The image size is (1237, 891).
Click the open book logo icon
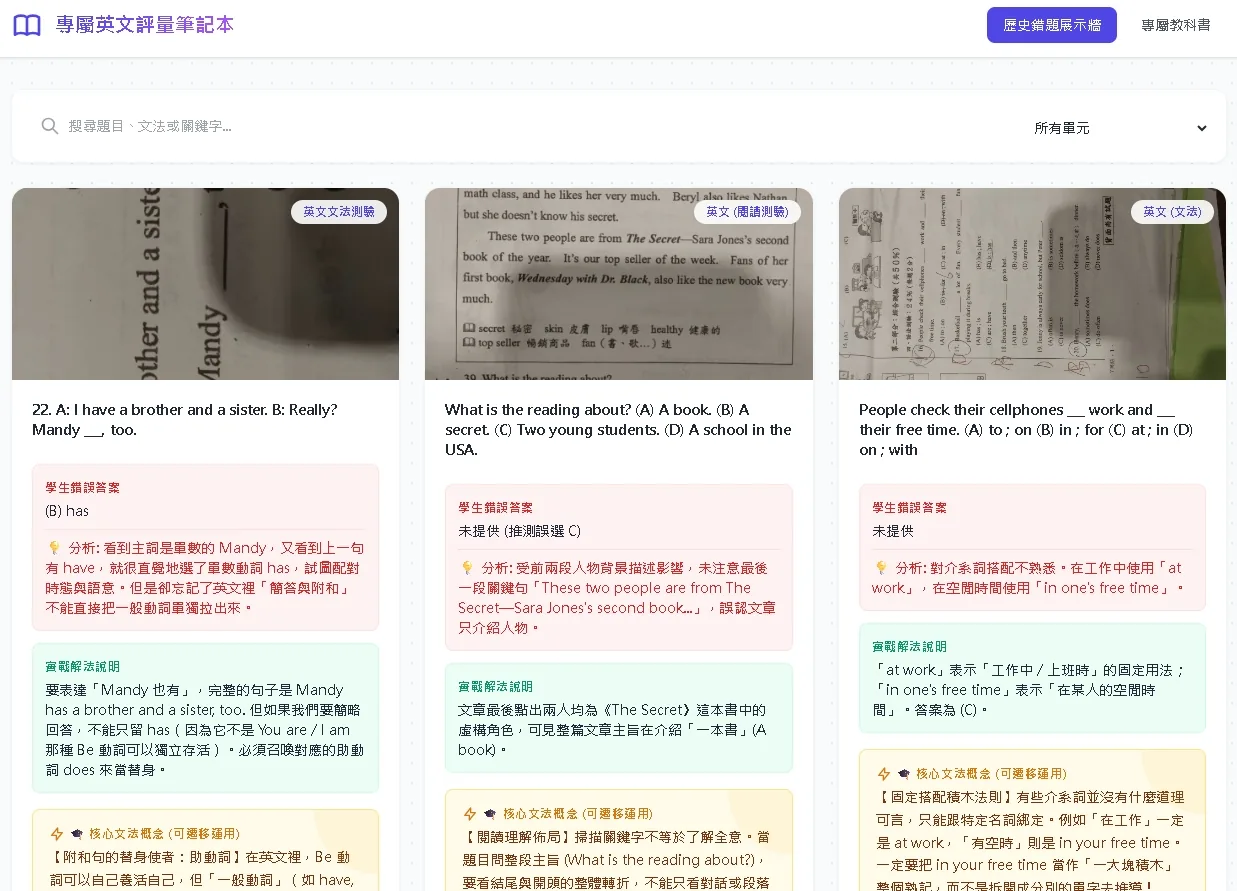point(27,25)
